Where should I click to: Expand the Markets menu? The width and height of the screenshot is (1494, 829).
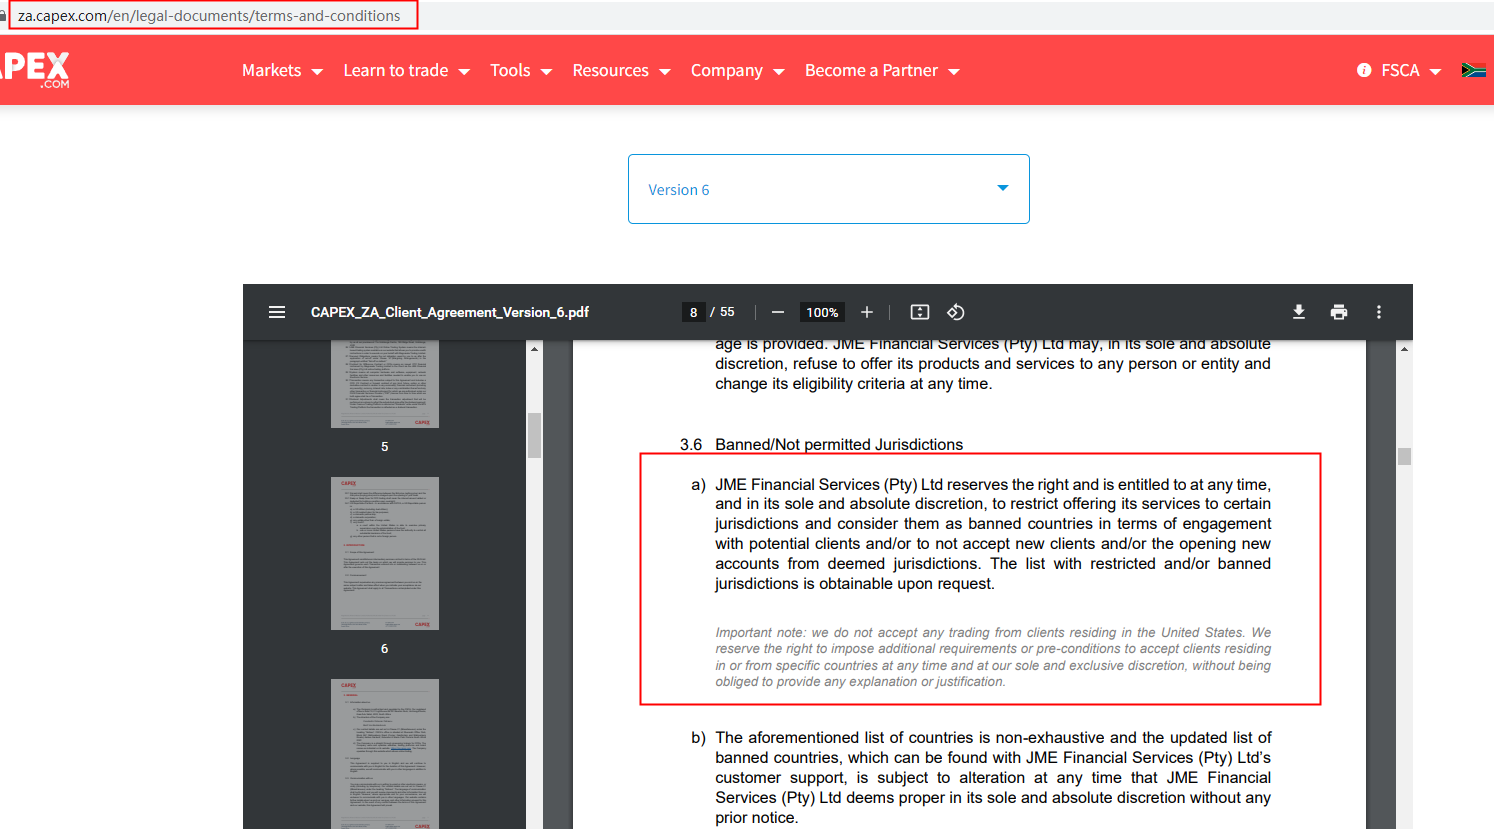click(282, 71)
